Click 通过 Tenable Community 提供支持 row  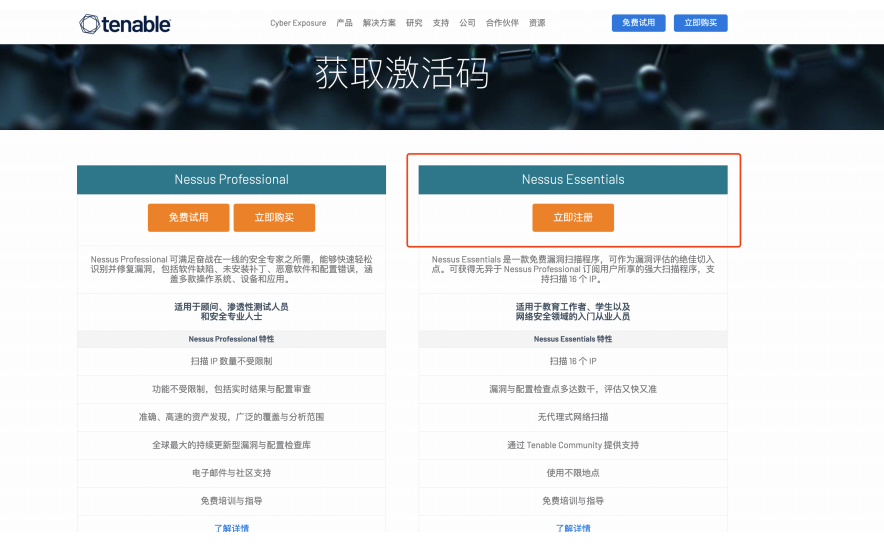pyautogui.click(x=573, y=445)
